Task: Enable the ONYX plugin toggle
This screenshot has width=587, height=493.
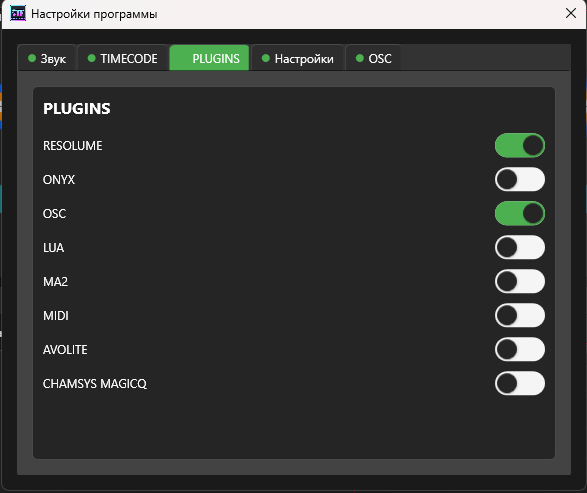Action: click(520, 179)
